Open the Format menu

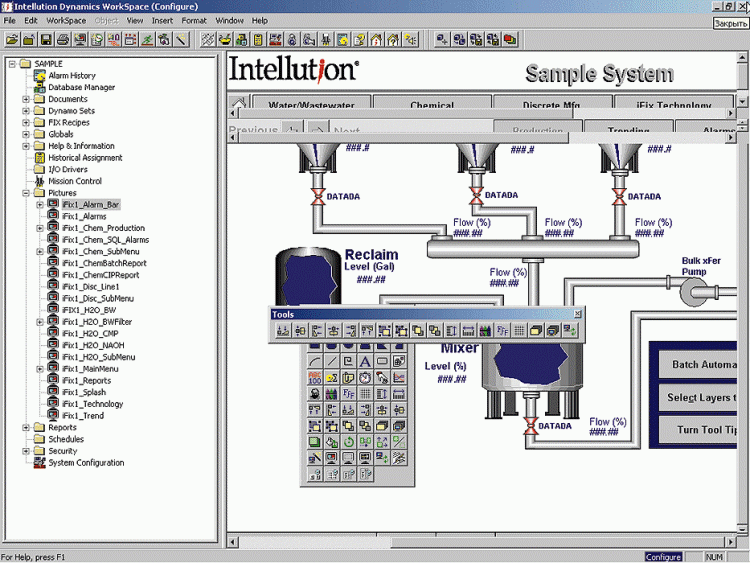pos(194,21)
